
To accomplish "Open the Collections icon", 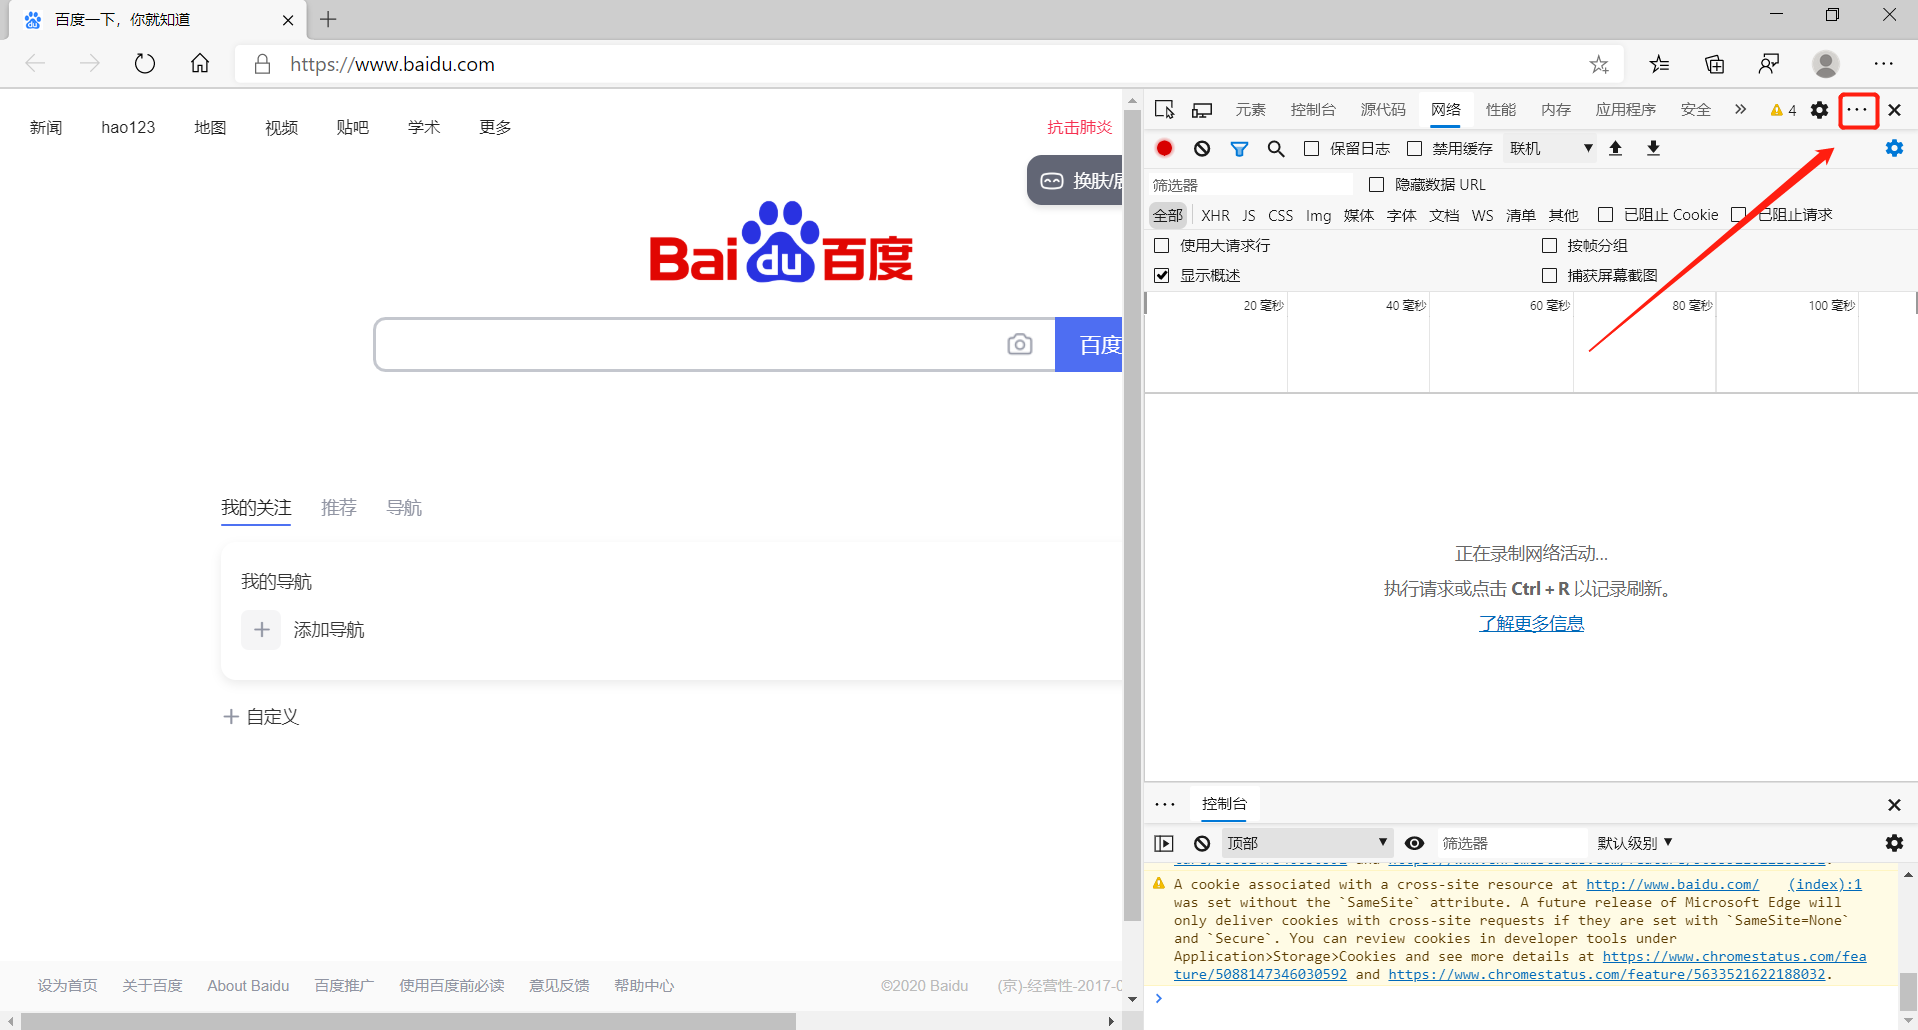I will click(x=1714, y=64).
